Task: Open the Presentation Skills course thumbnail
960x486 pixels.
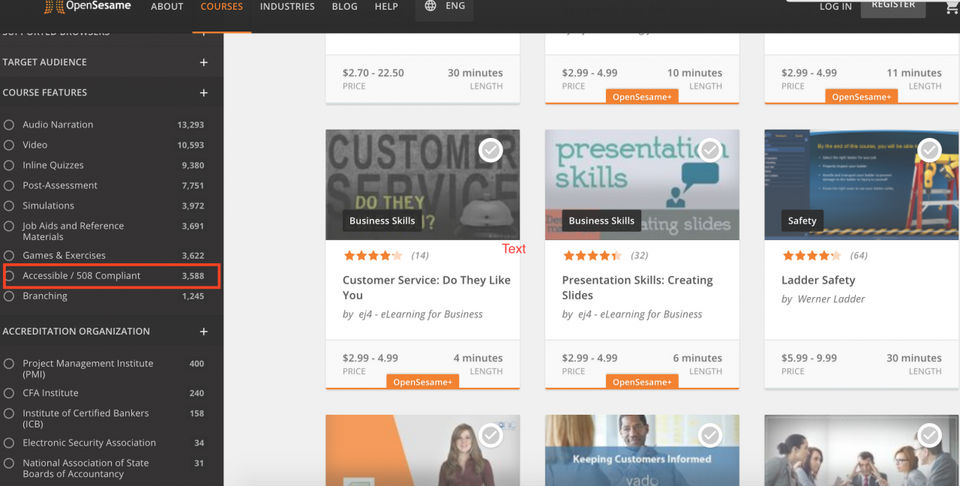Action: click(x=642, y=184)
